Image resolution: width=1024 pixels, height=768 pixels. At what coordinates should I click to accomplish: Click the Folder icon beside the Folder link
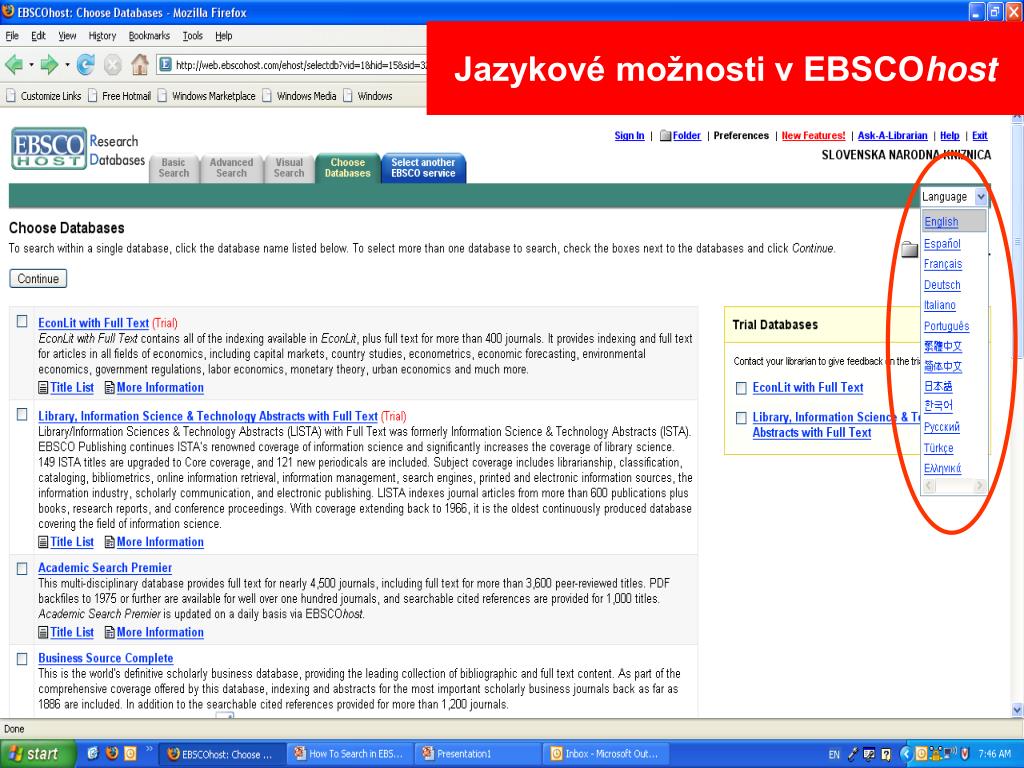665,136
